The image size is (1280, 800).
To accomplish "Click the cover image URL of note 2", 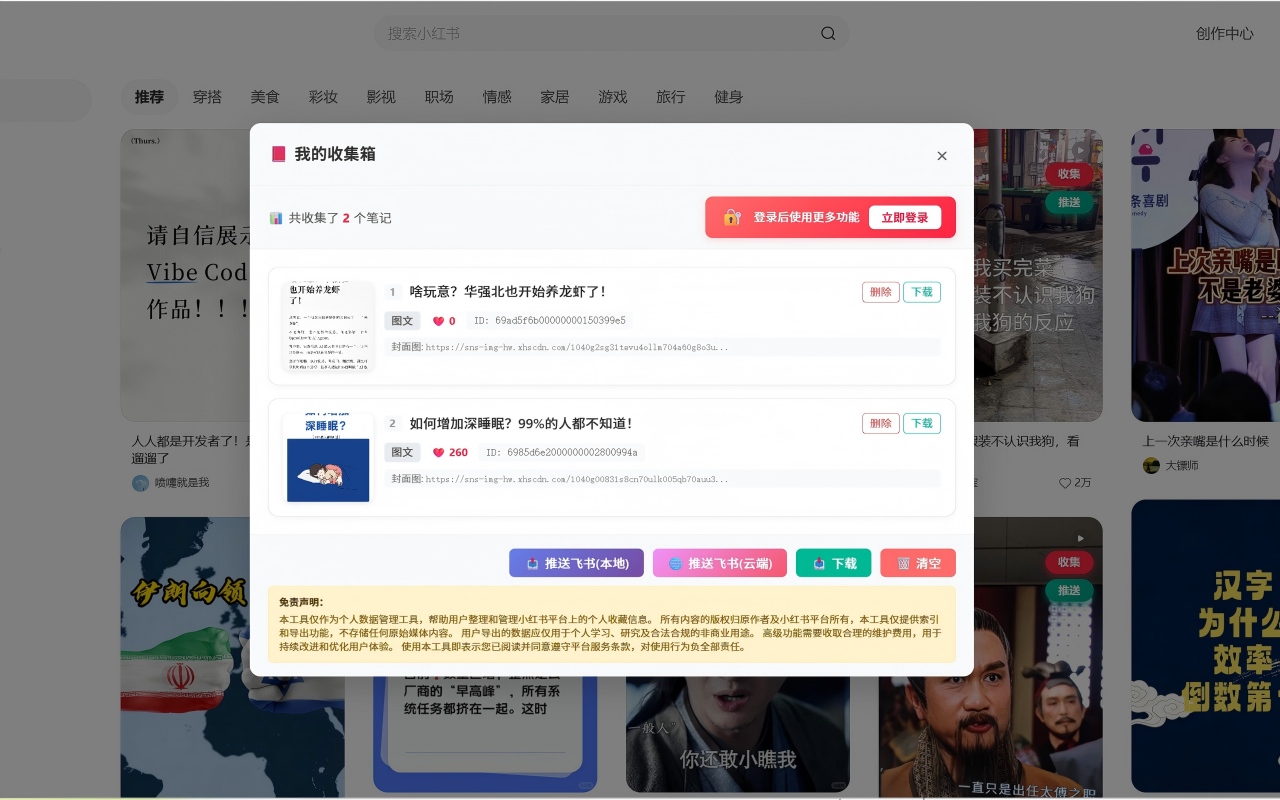I will pos(577,478).
